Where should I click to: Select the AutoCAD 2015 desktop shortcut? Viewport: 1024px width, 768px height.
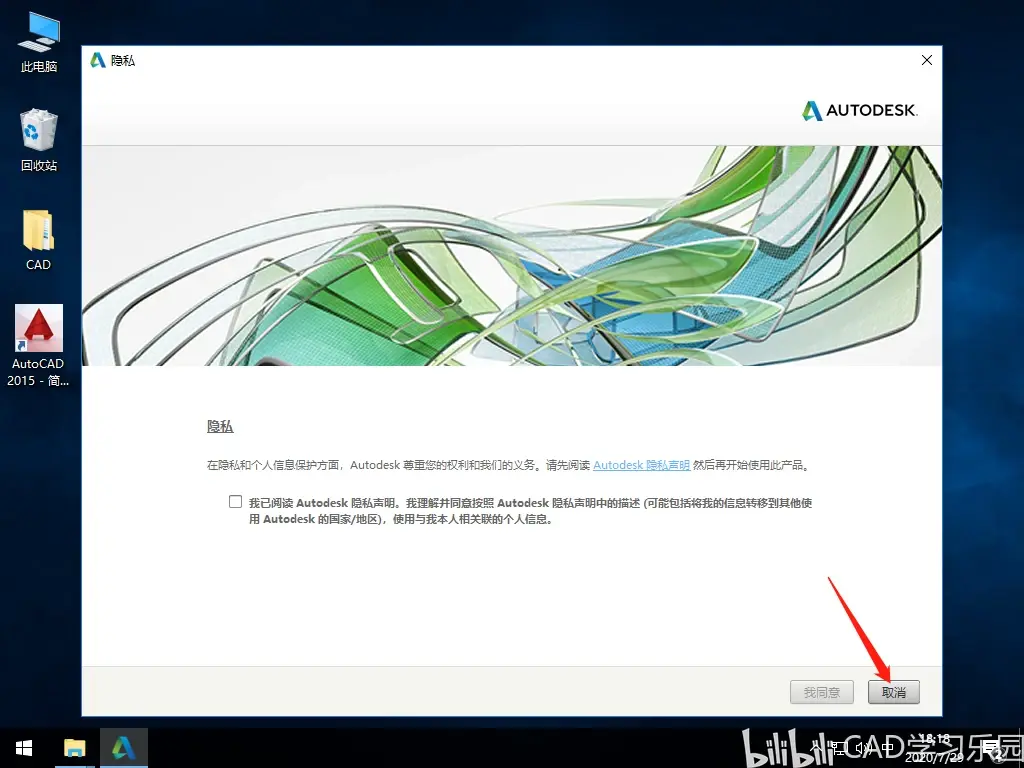click(39, 345)
